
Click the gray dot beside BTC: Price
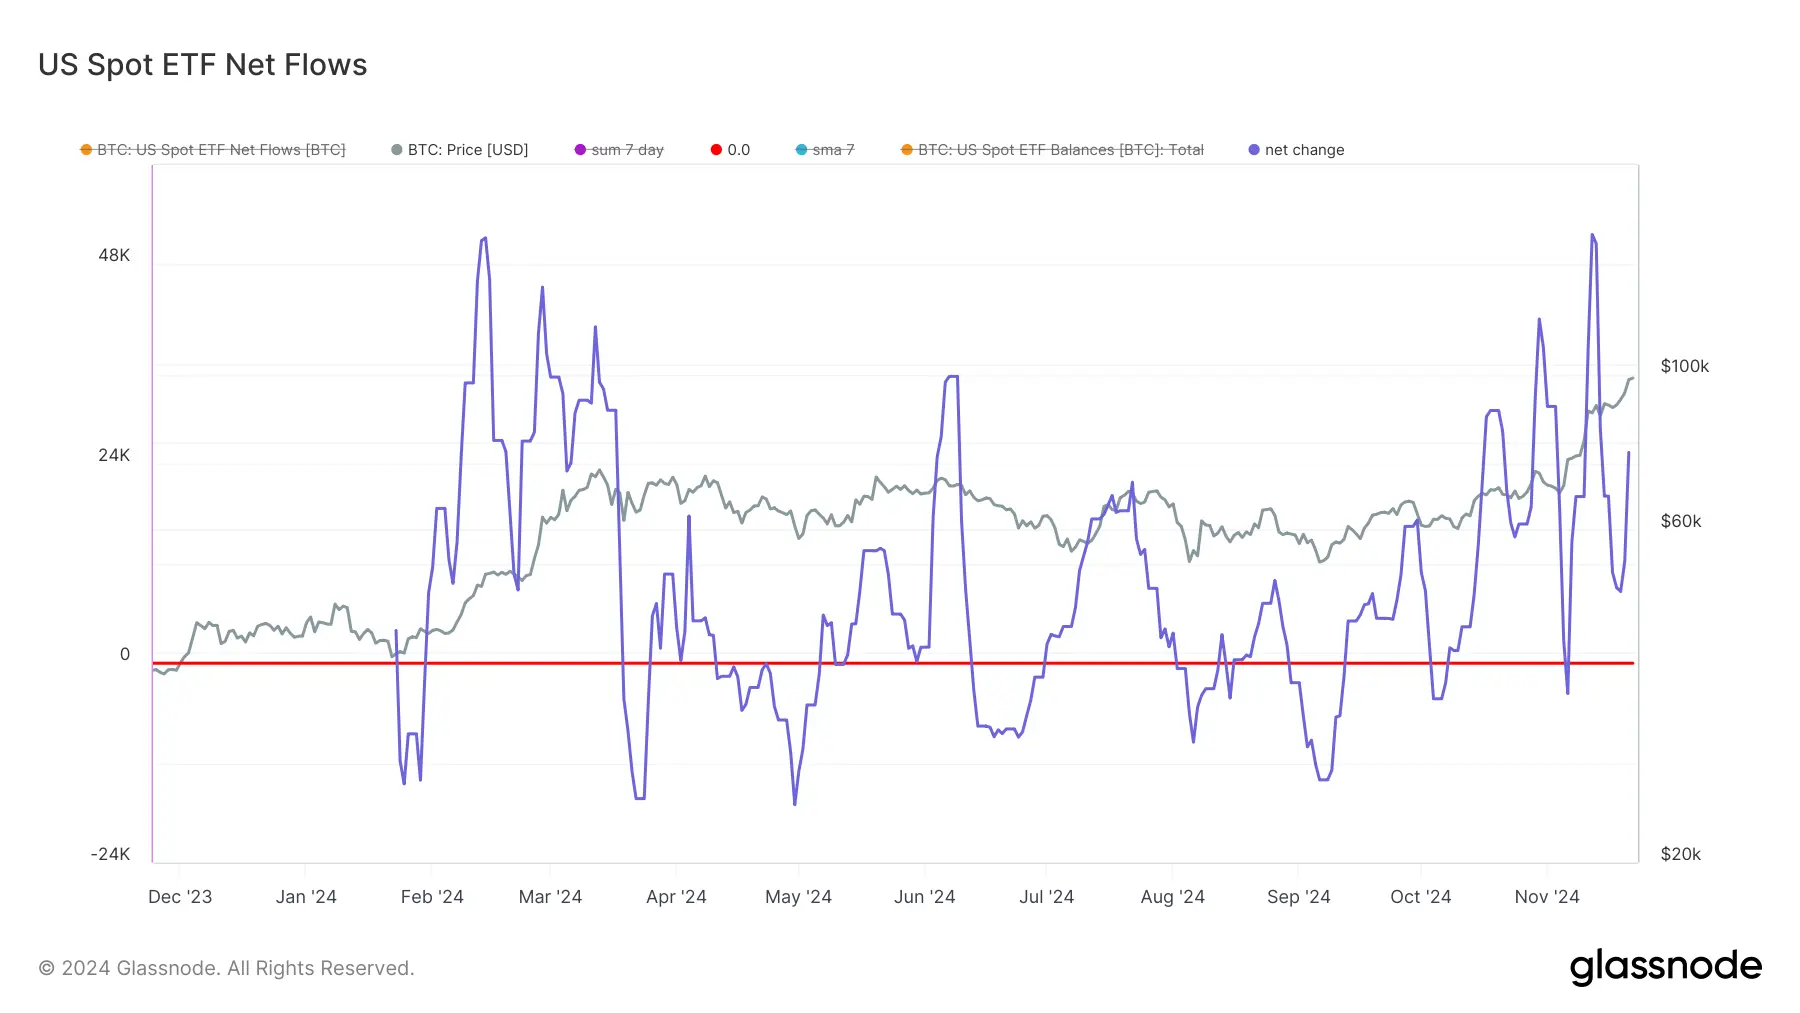(397, 150)
